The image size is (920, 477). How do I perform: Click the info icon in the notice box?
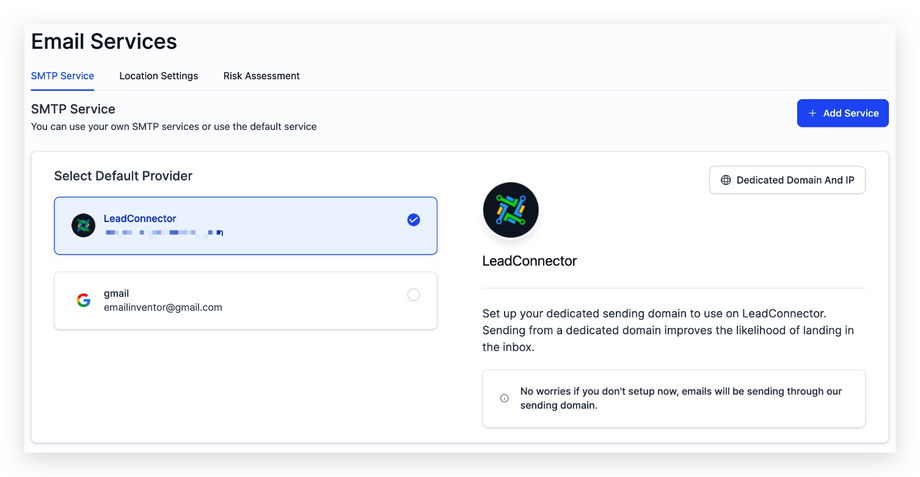tap(504, 398)
